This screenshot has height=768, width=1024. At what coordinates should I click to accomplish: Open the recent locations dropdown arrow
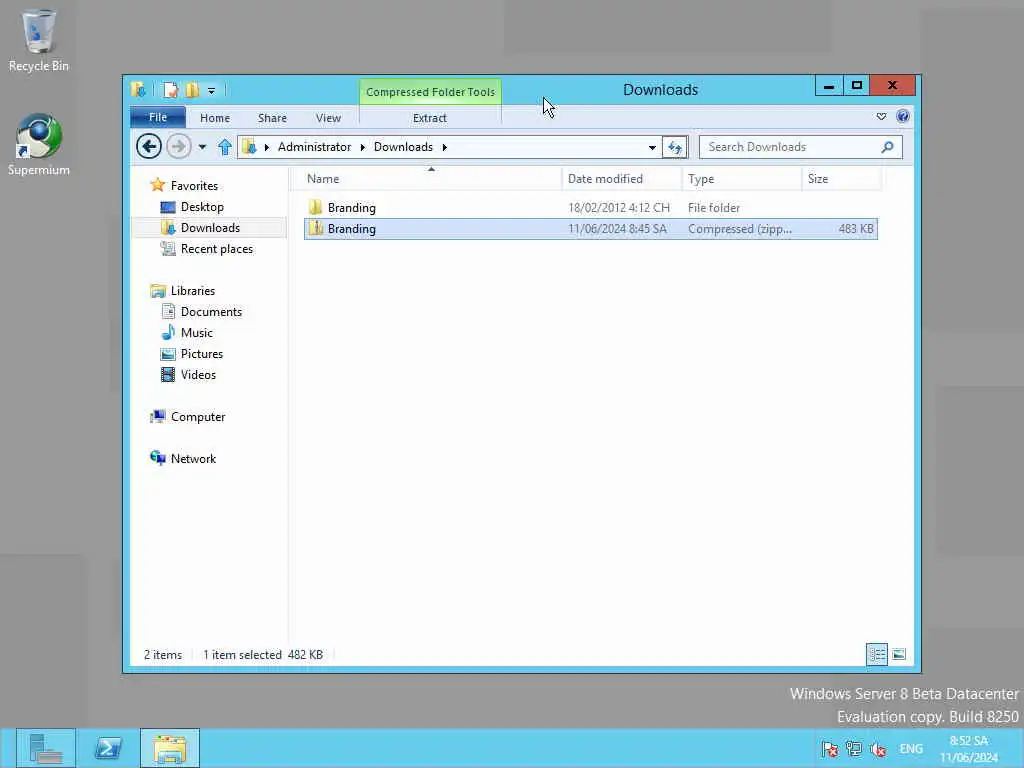click(x=202, y=147)
